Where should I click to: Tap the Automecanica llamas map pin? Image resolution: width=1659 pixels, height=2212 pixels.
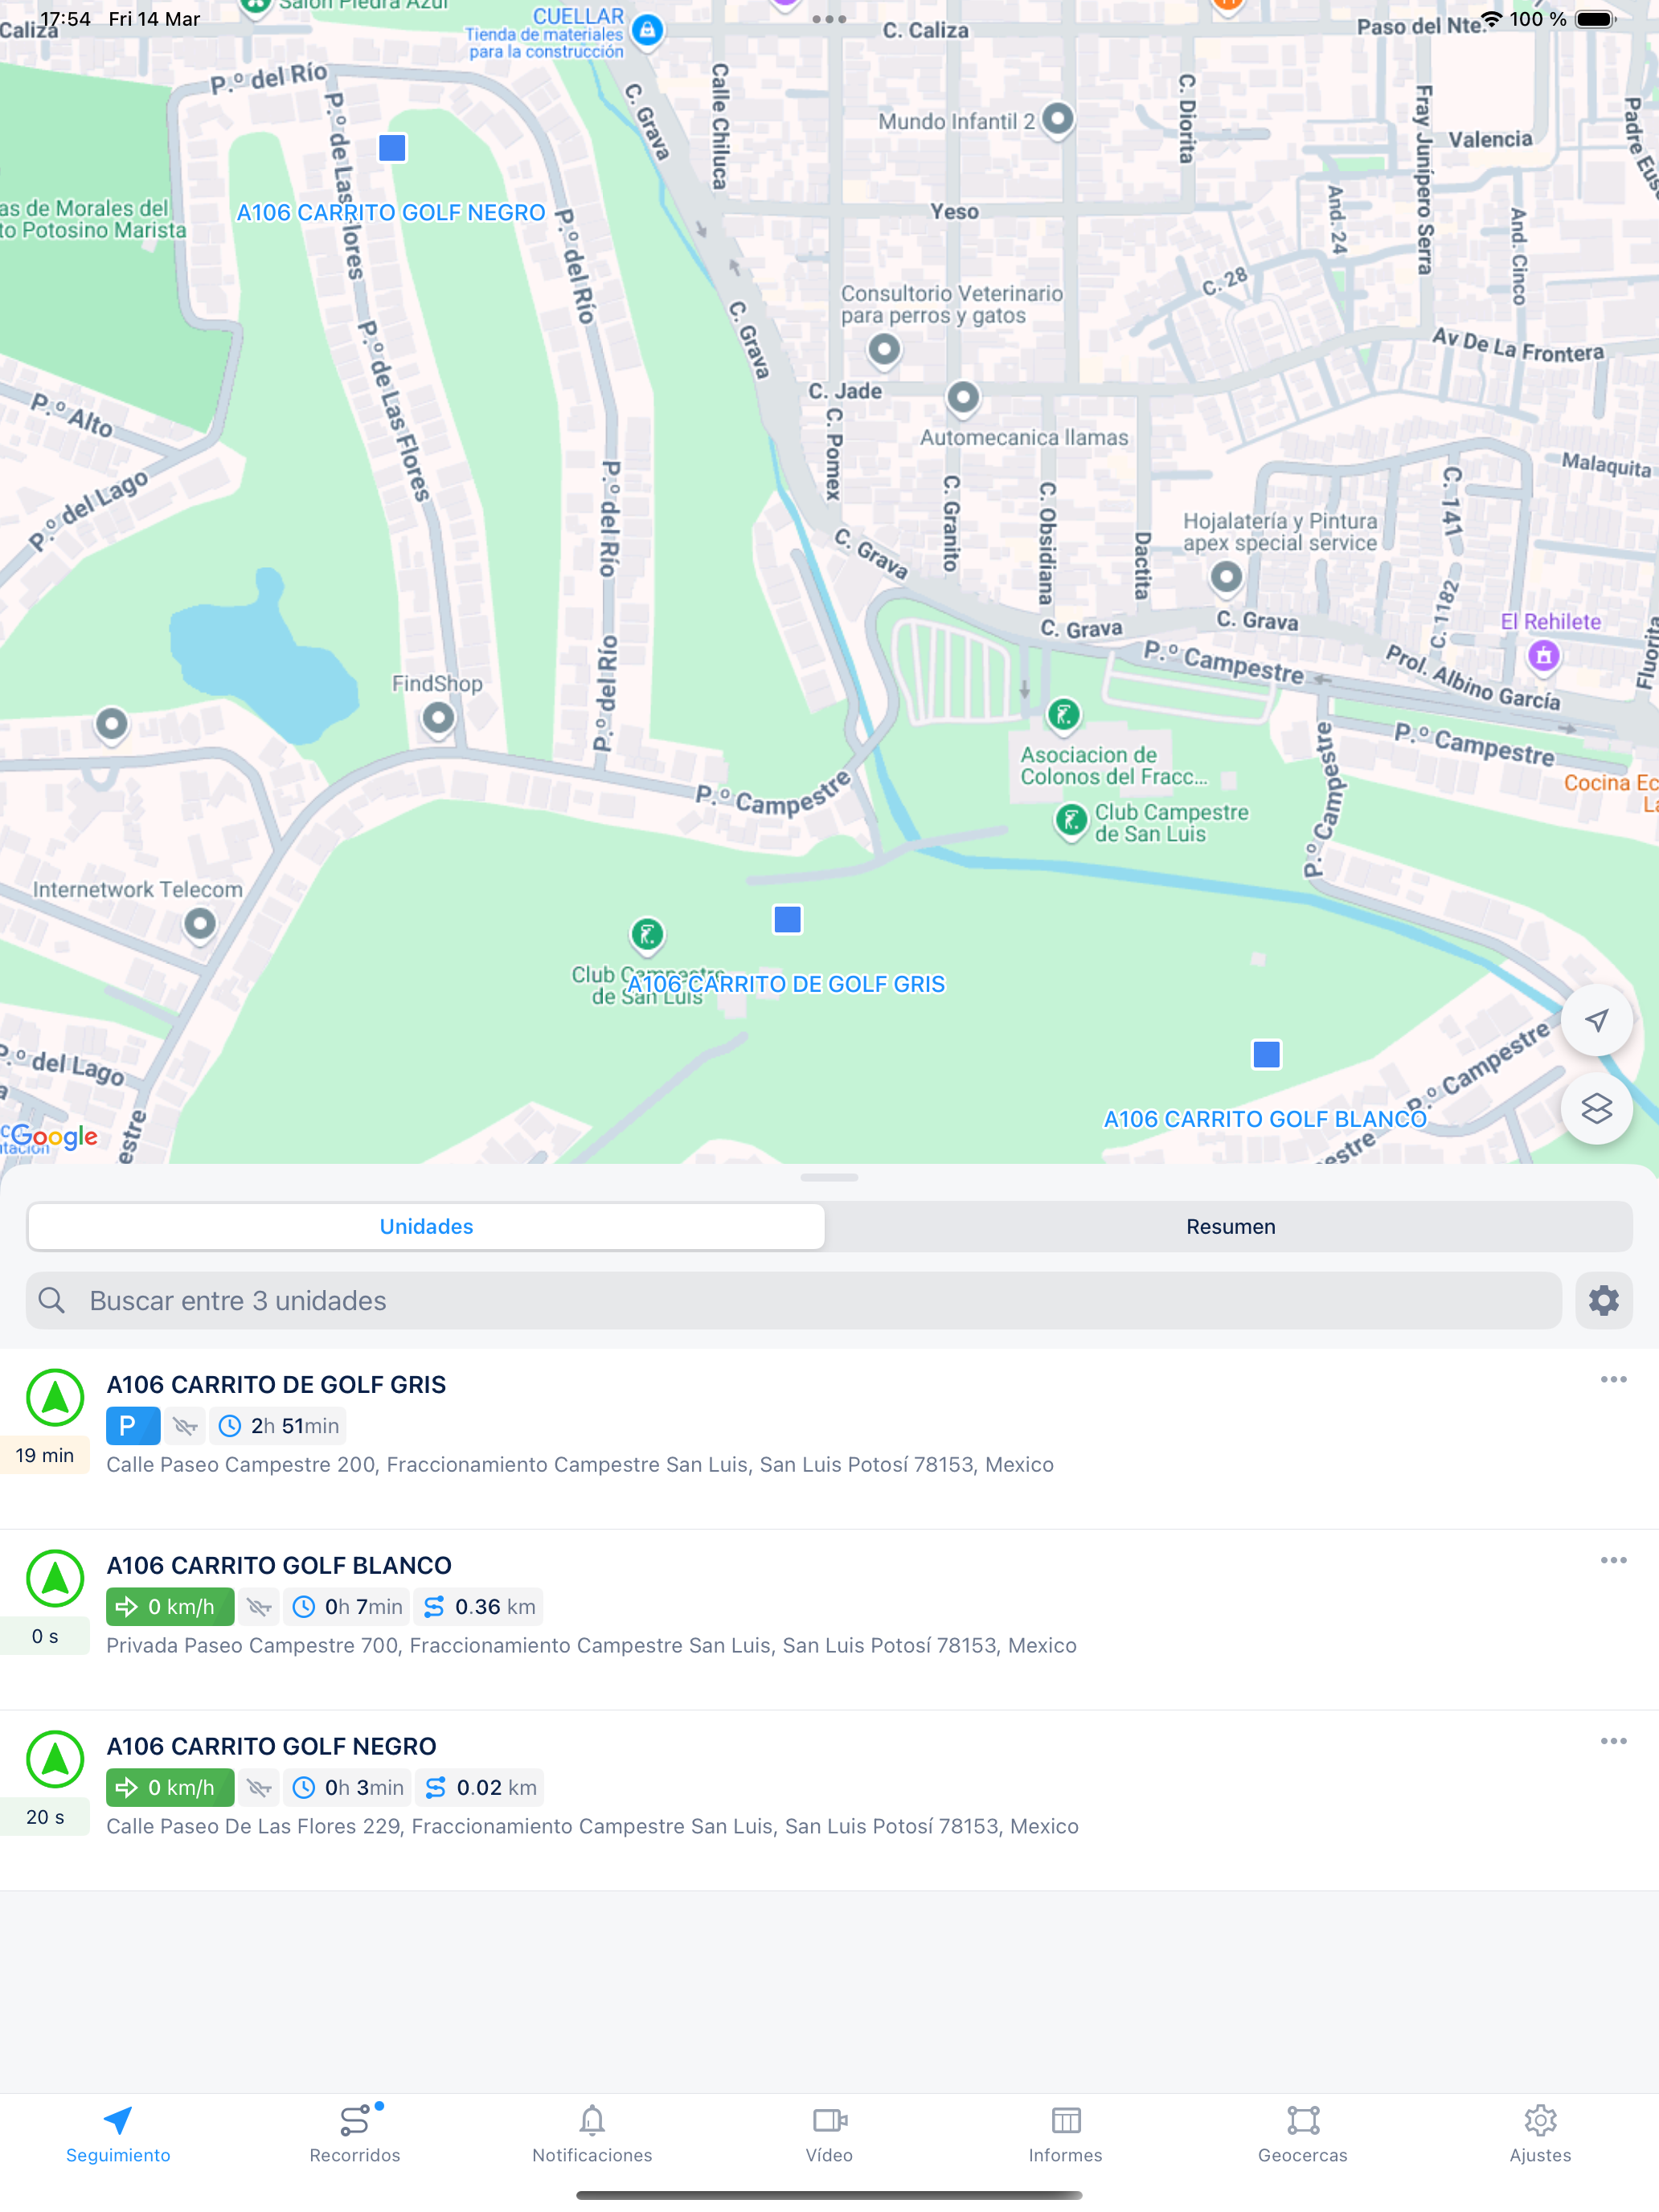click(962, 398)
